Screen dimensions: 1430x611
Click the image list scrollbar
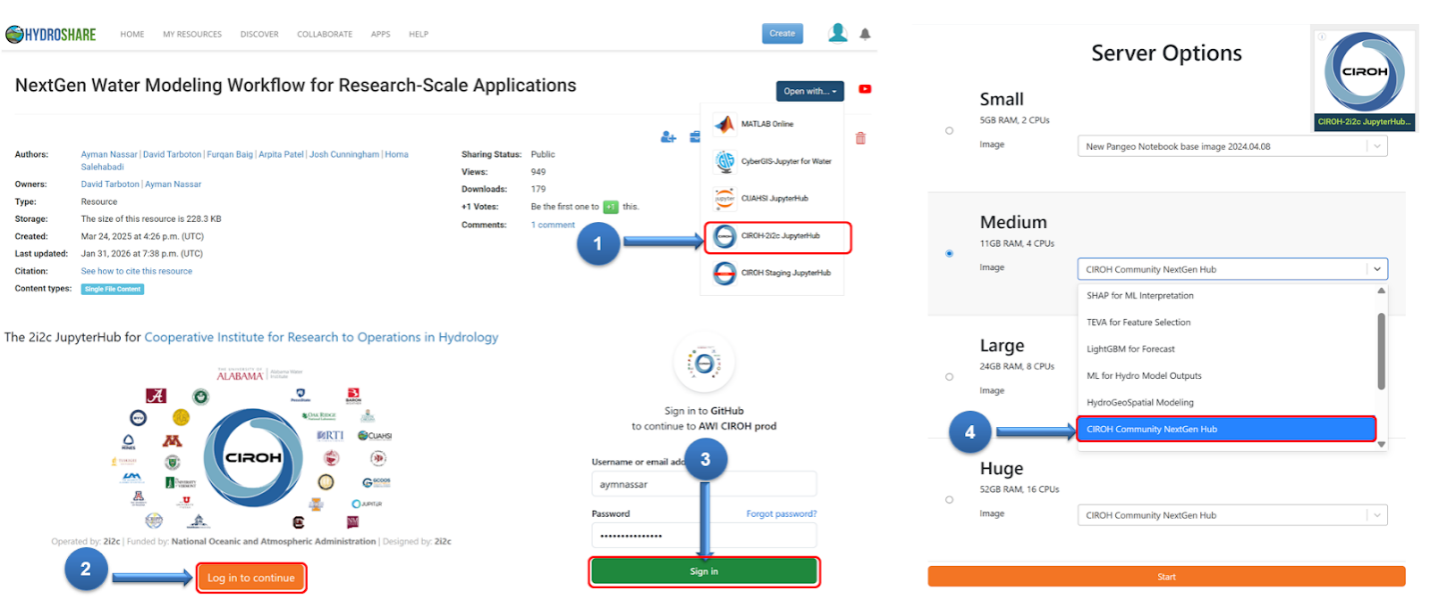(x=1382, y=350)
